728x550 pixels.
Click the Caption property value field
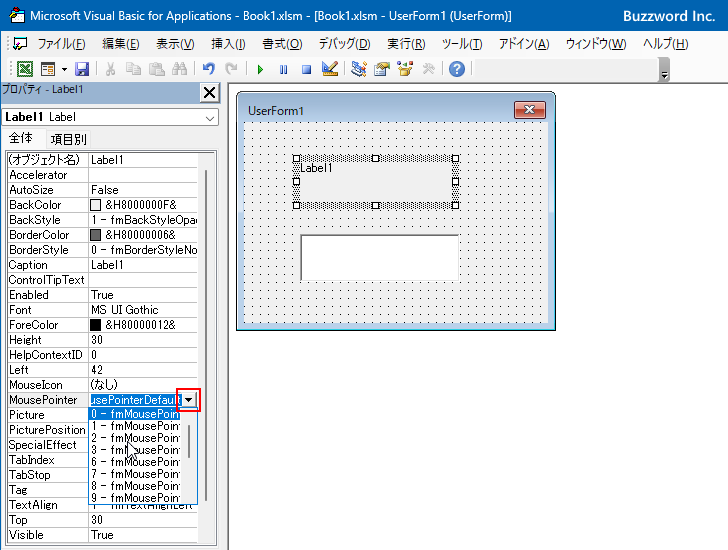coord(143,265)
